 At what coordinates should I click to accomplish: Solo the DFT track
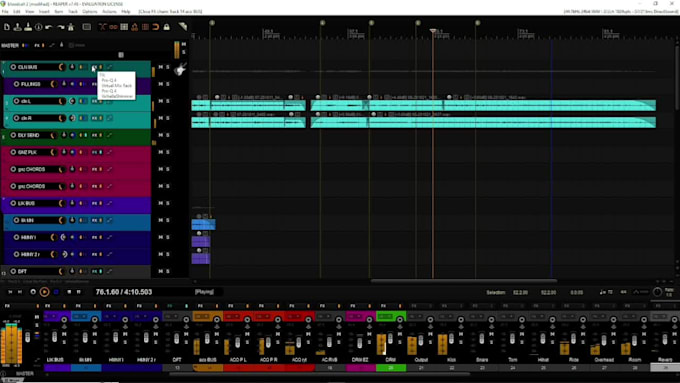point(167,271)
